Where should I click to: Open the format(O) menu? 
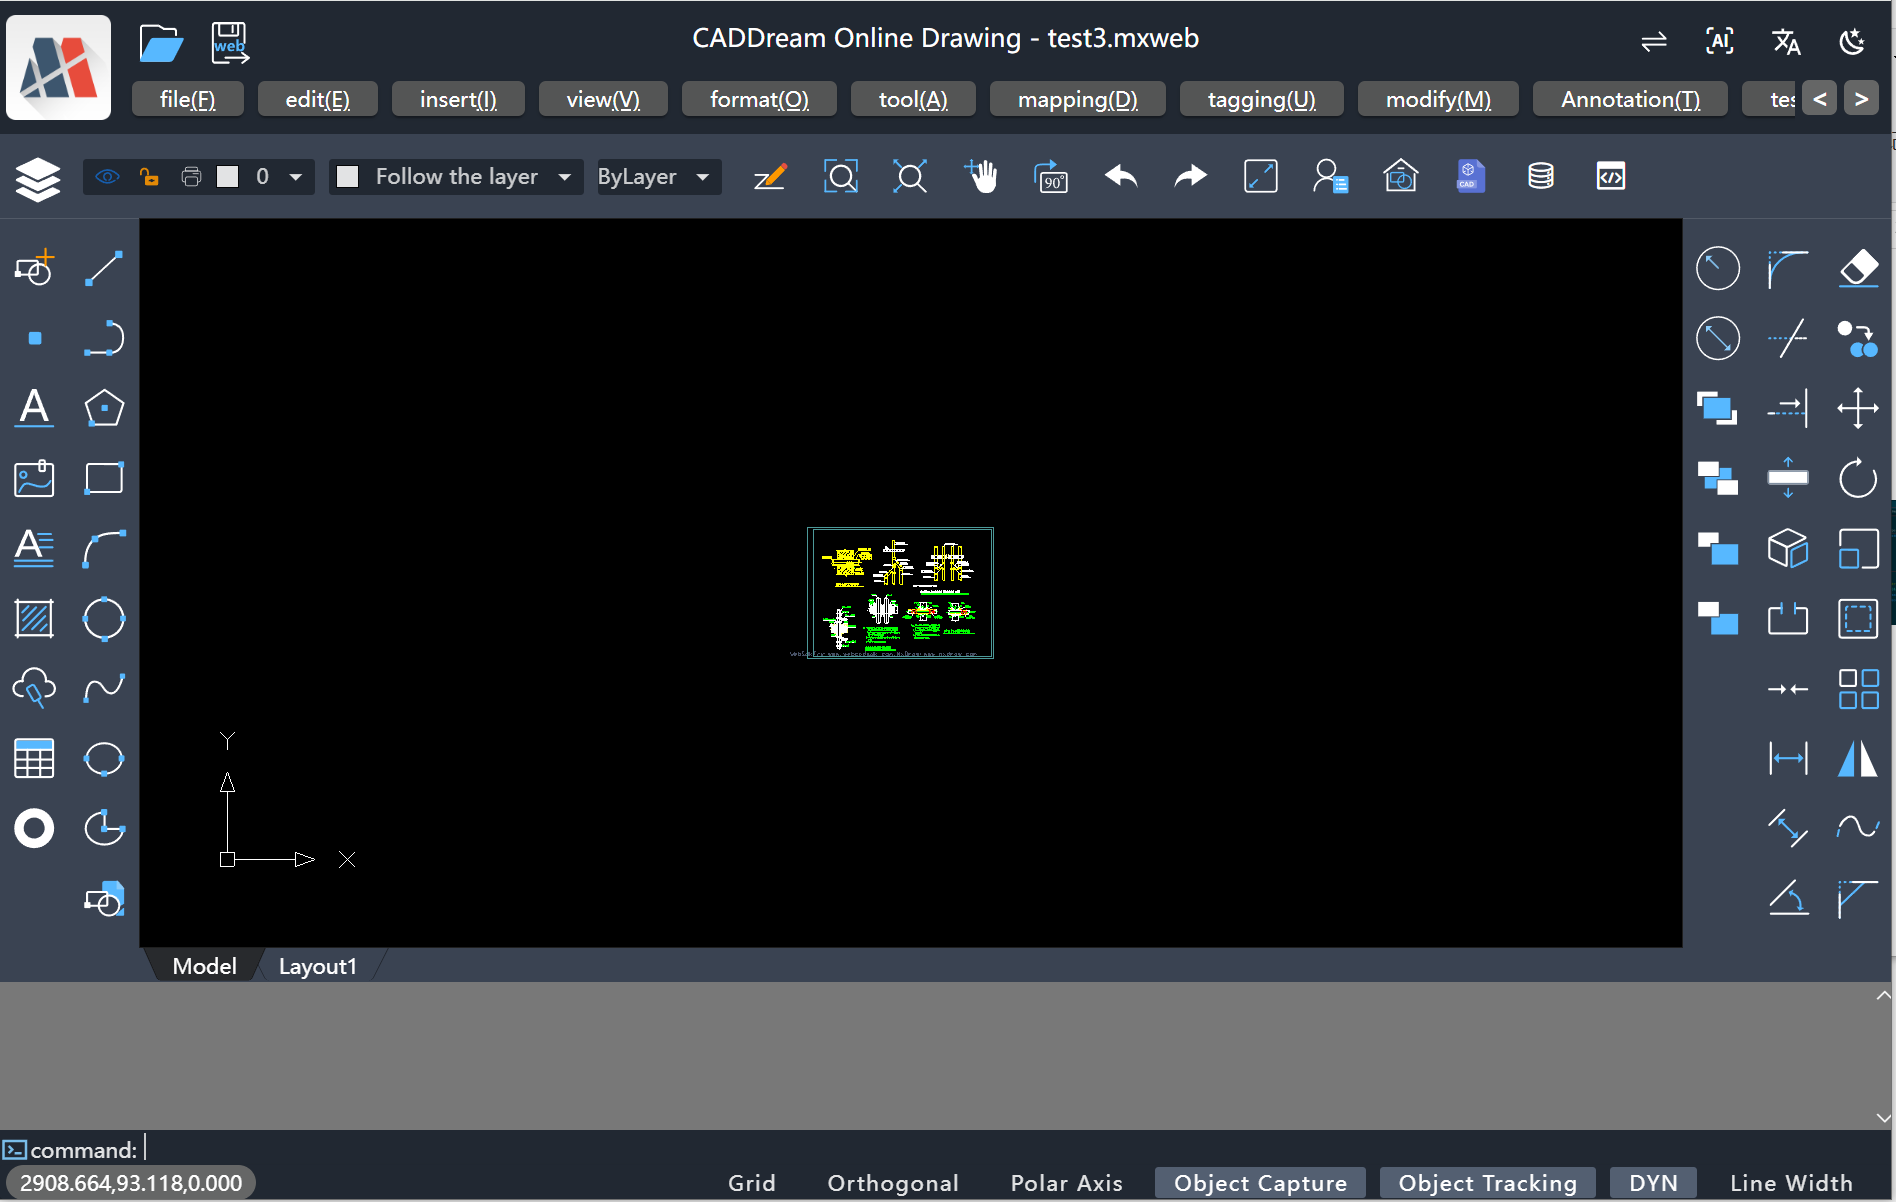[758, 99]
